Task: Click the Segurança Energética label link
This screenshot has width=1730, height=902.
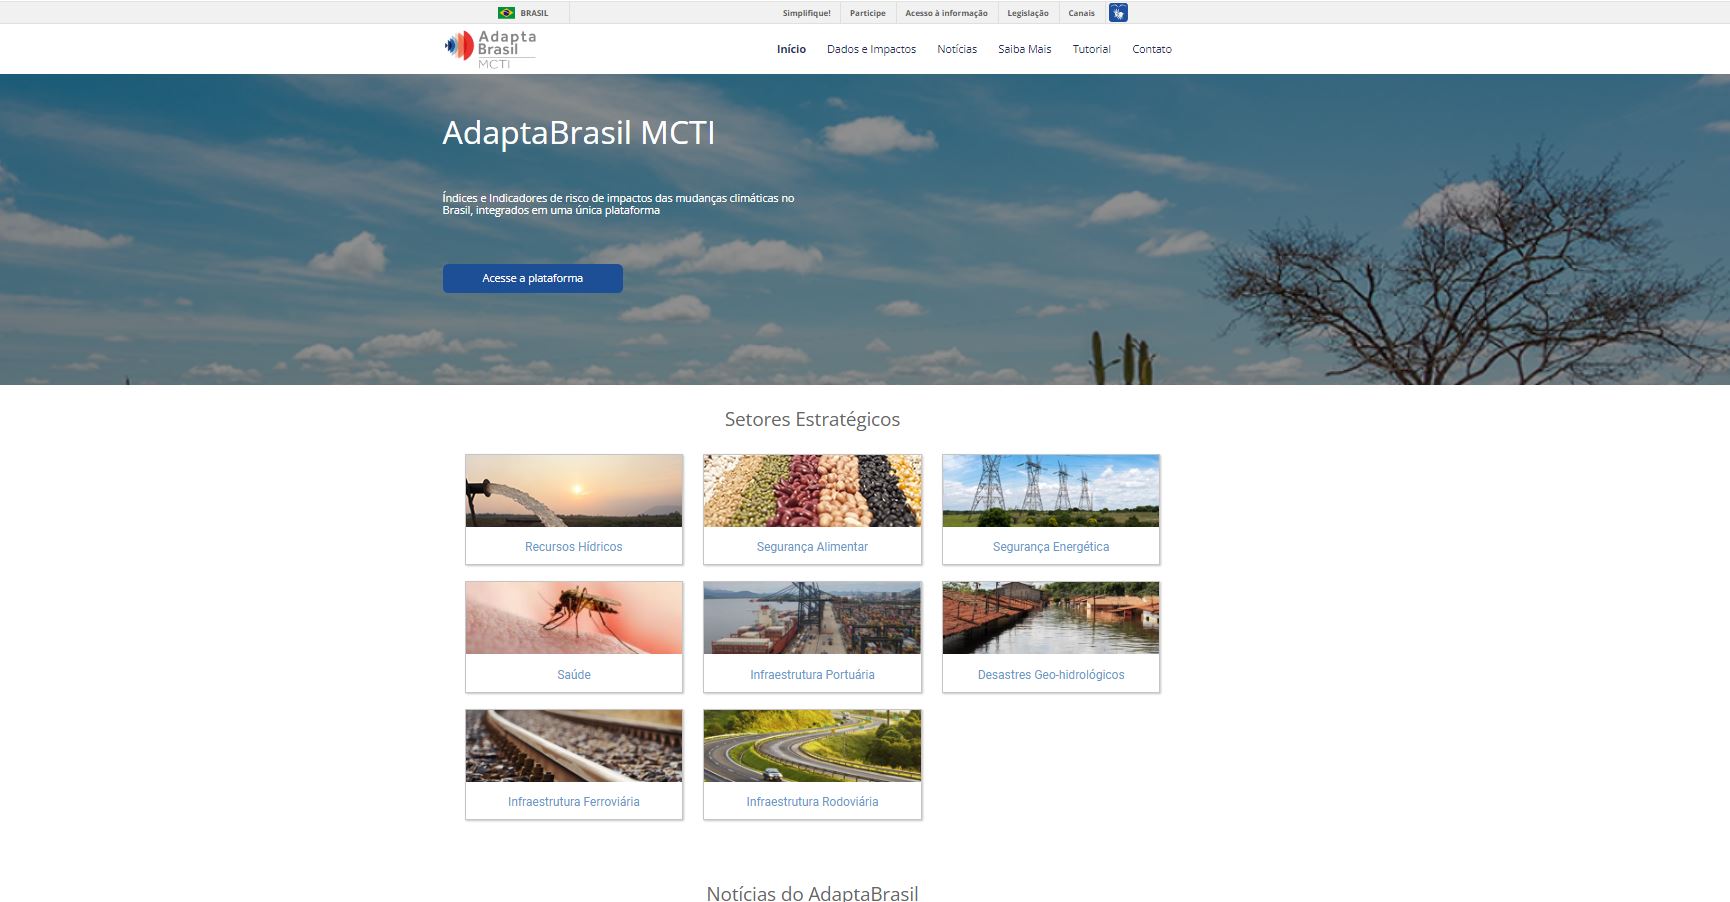Action: (x=1051, y=547)
